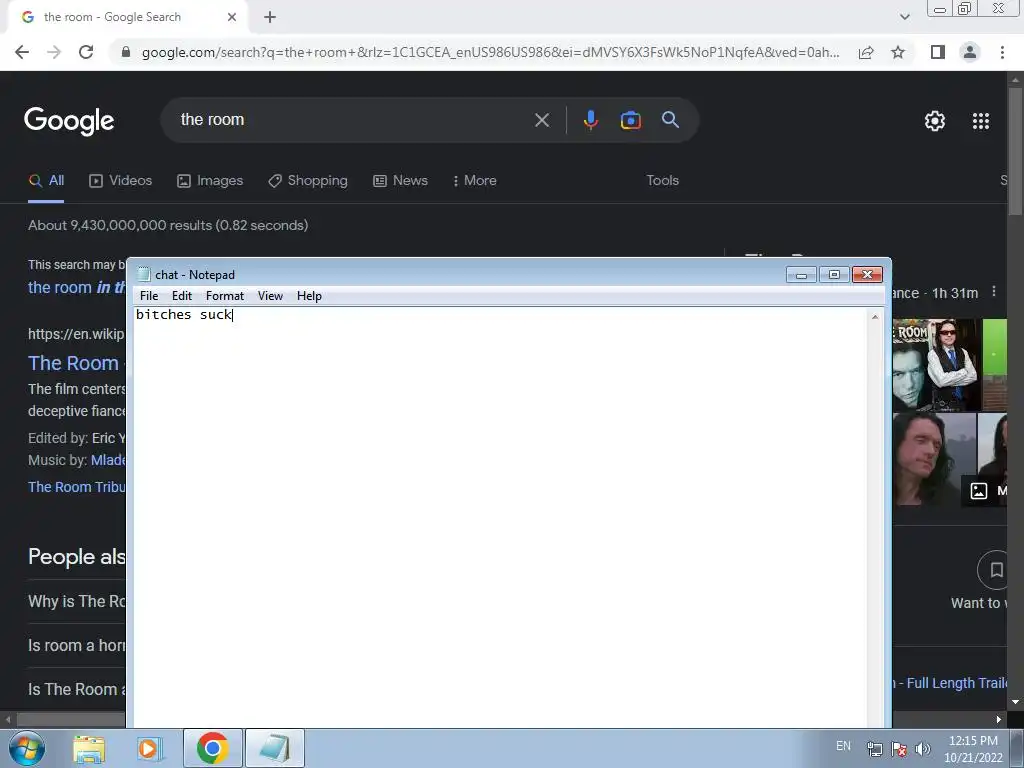1024x768 pixels.
Task: Open Windows Media Player taskbar icon
Action: point(150,748)
